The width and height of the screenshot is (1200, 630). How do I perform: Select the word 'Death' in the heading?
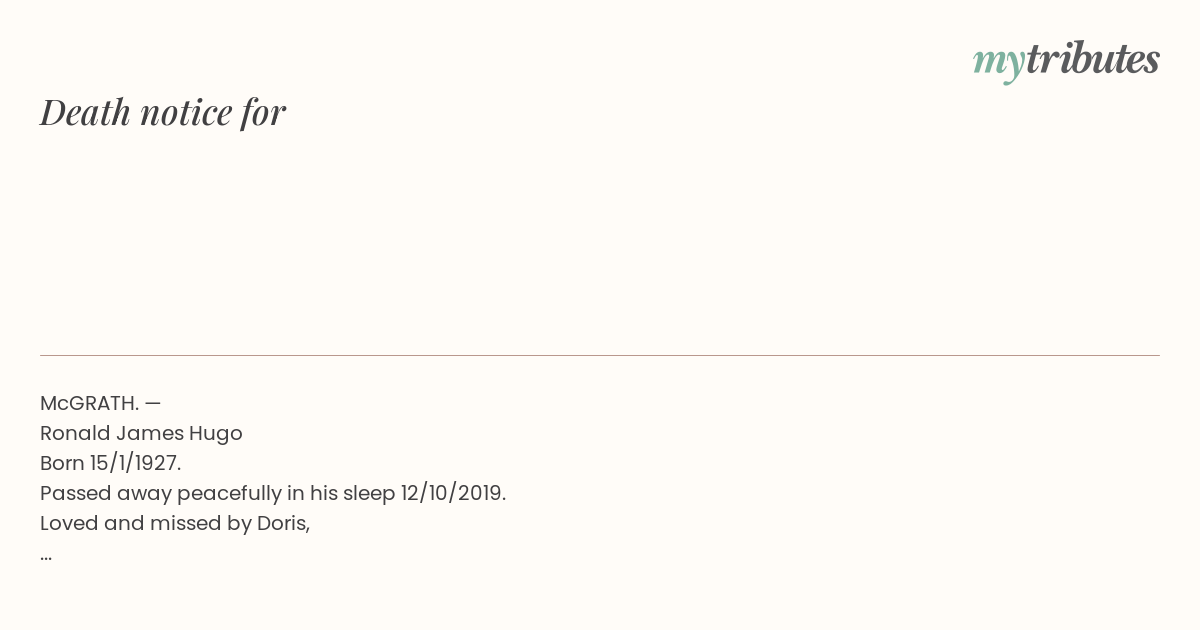click(x=86, y=112)
